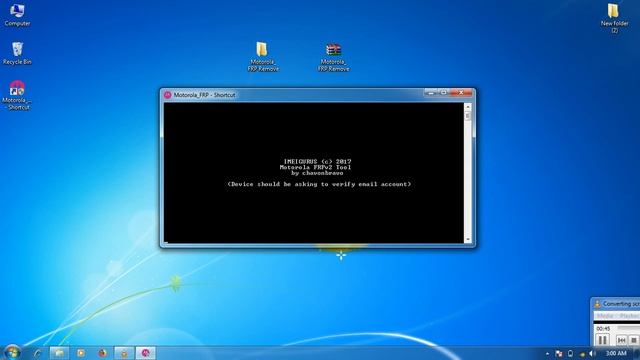Pause playback in the VLC window
Image resolution: width=640 pixels, height=360 pixels.
(602, 340)
